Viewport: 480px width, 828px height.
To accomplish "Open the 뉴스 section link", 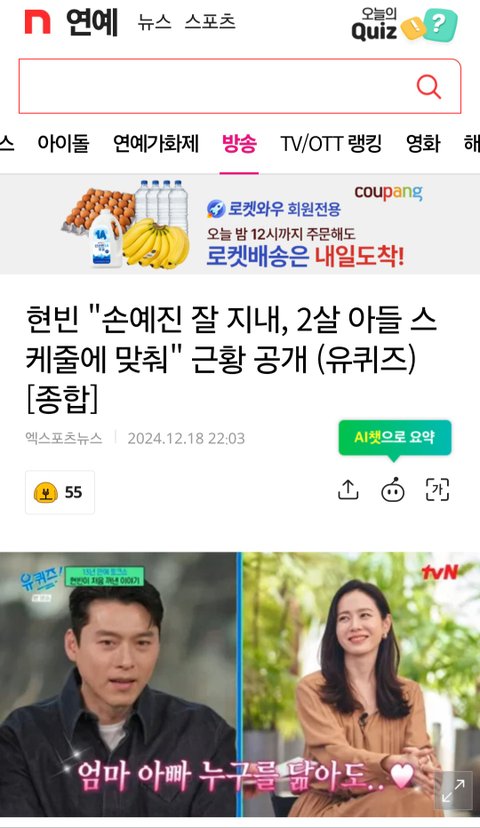I will coord(154,22).
